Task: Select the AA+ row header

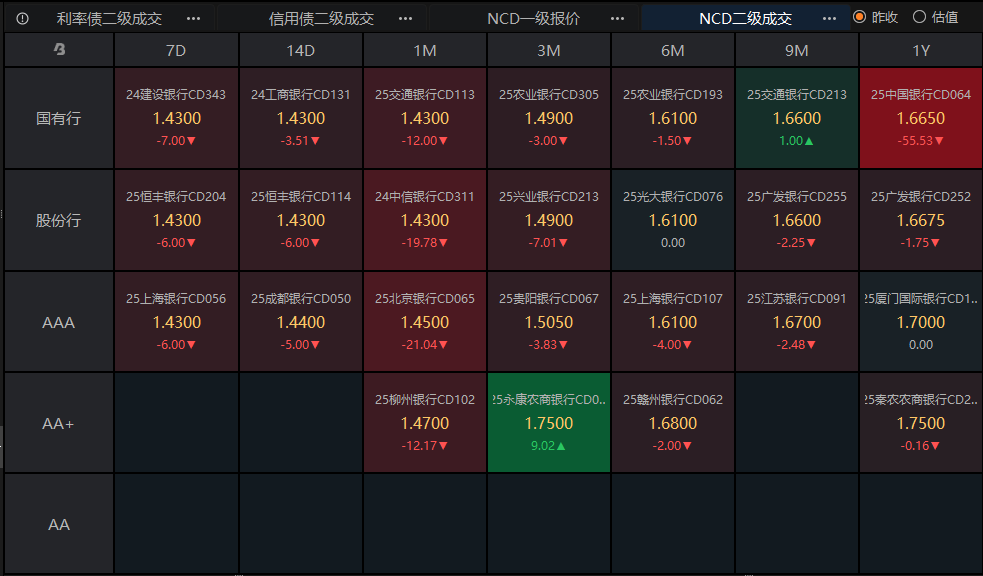Action: tap(59, 423)
